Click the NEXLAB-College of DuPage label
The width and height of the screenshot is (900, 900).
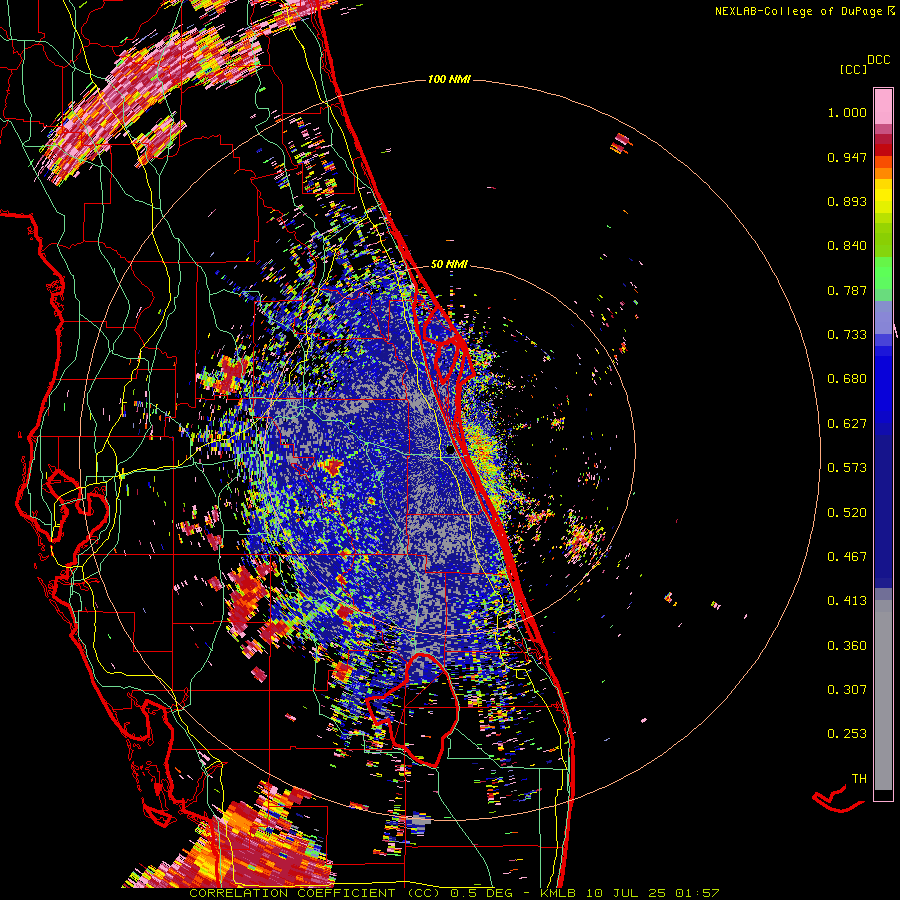coord(798,11)
